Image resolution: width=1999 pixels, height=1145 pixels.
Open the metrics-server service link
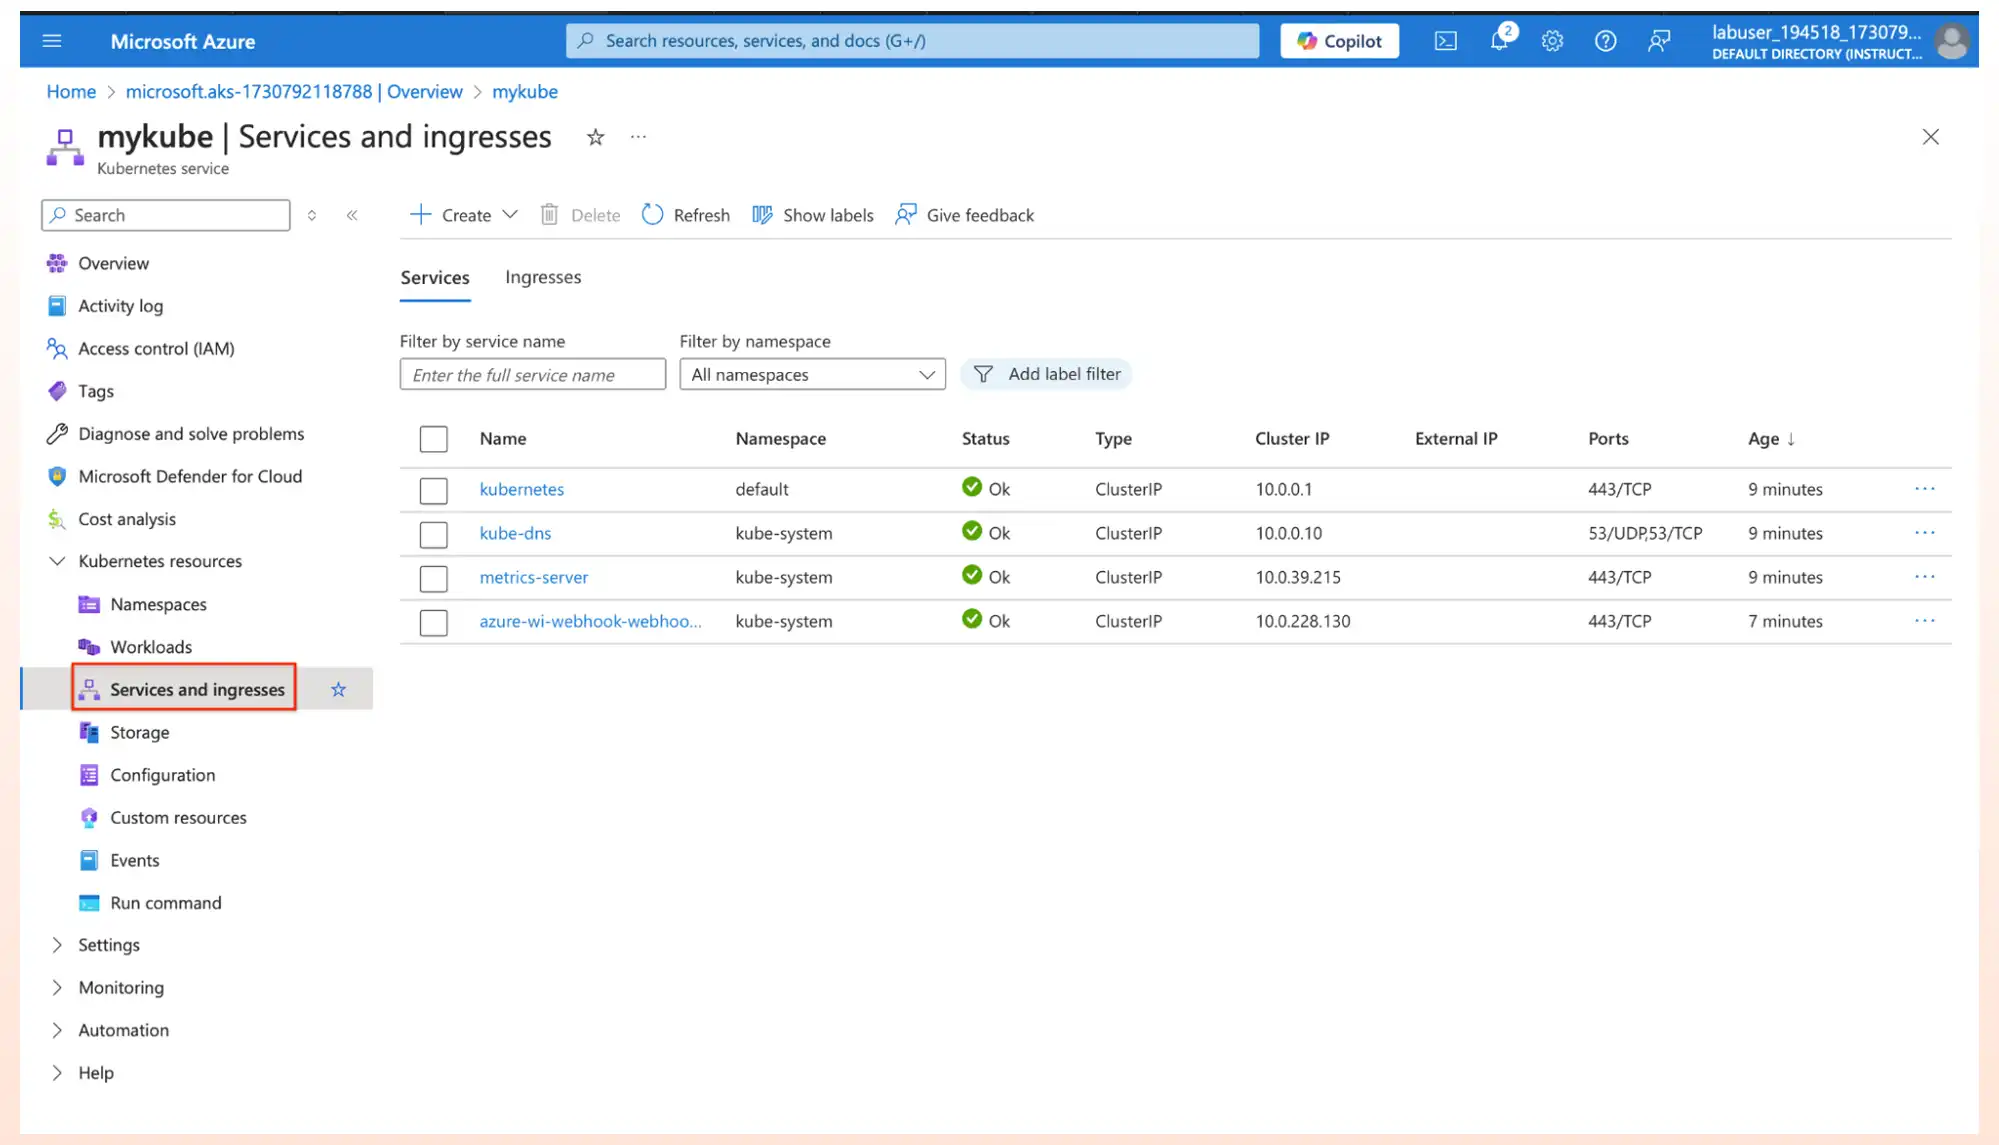(534, 577)
